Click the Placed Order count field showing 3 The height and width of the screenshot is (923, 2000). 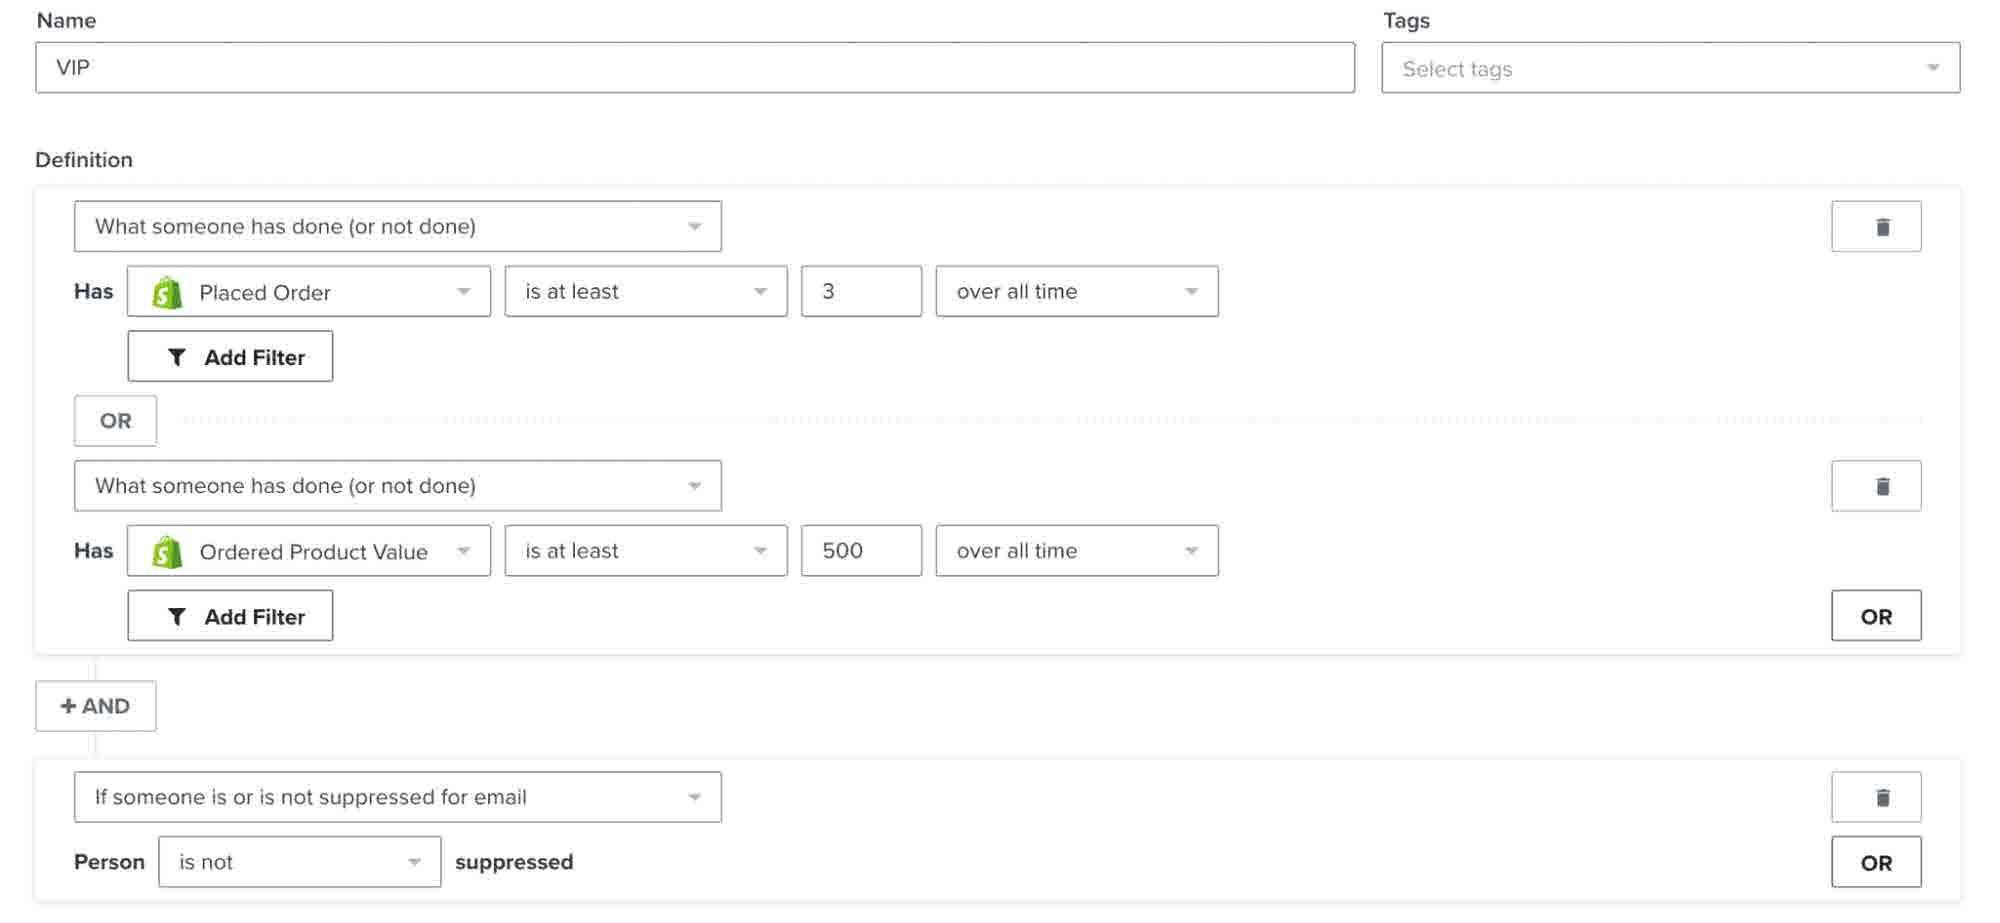point(860,292)
